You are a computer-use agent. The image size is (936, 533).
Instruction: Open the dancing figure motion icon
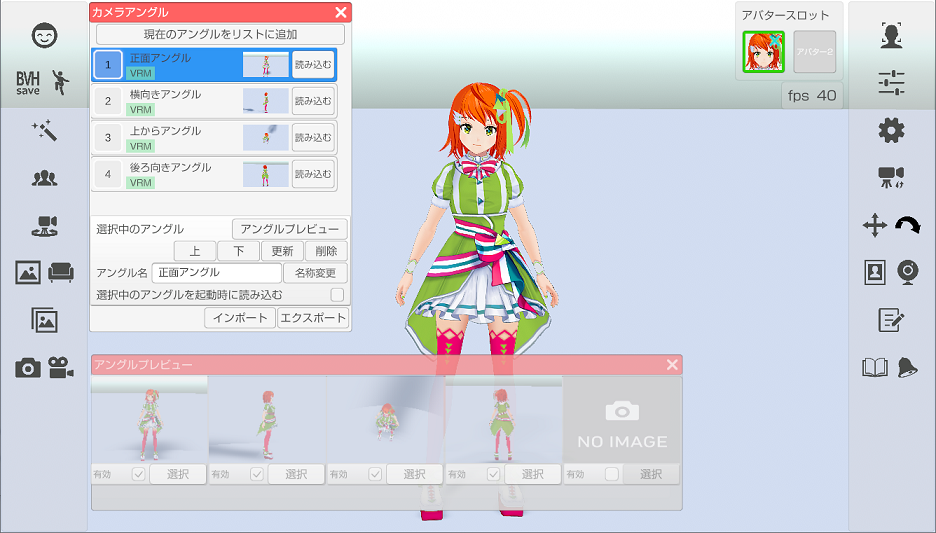point(60,82)
